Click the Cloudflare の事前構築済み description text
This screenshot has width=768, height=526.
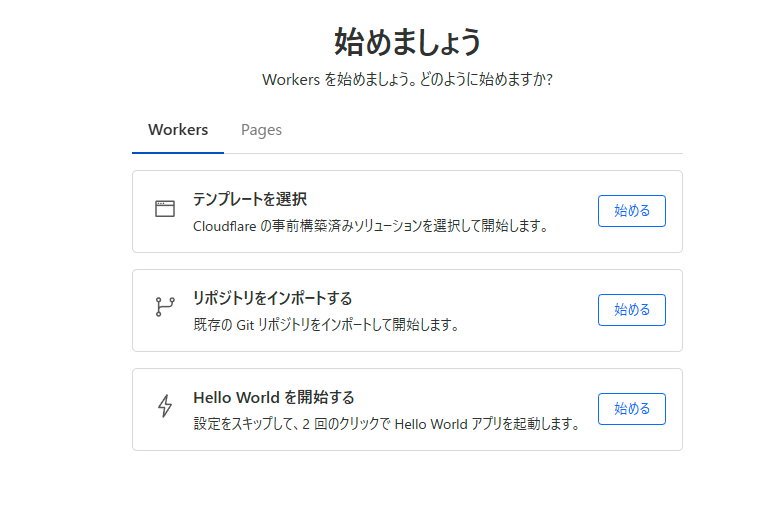pyautogui.click(x=371, y=226)
